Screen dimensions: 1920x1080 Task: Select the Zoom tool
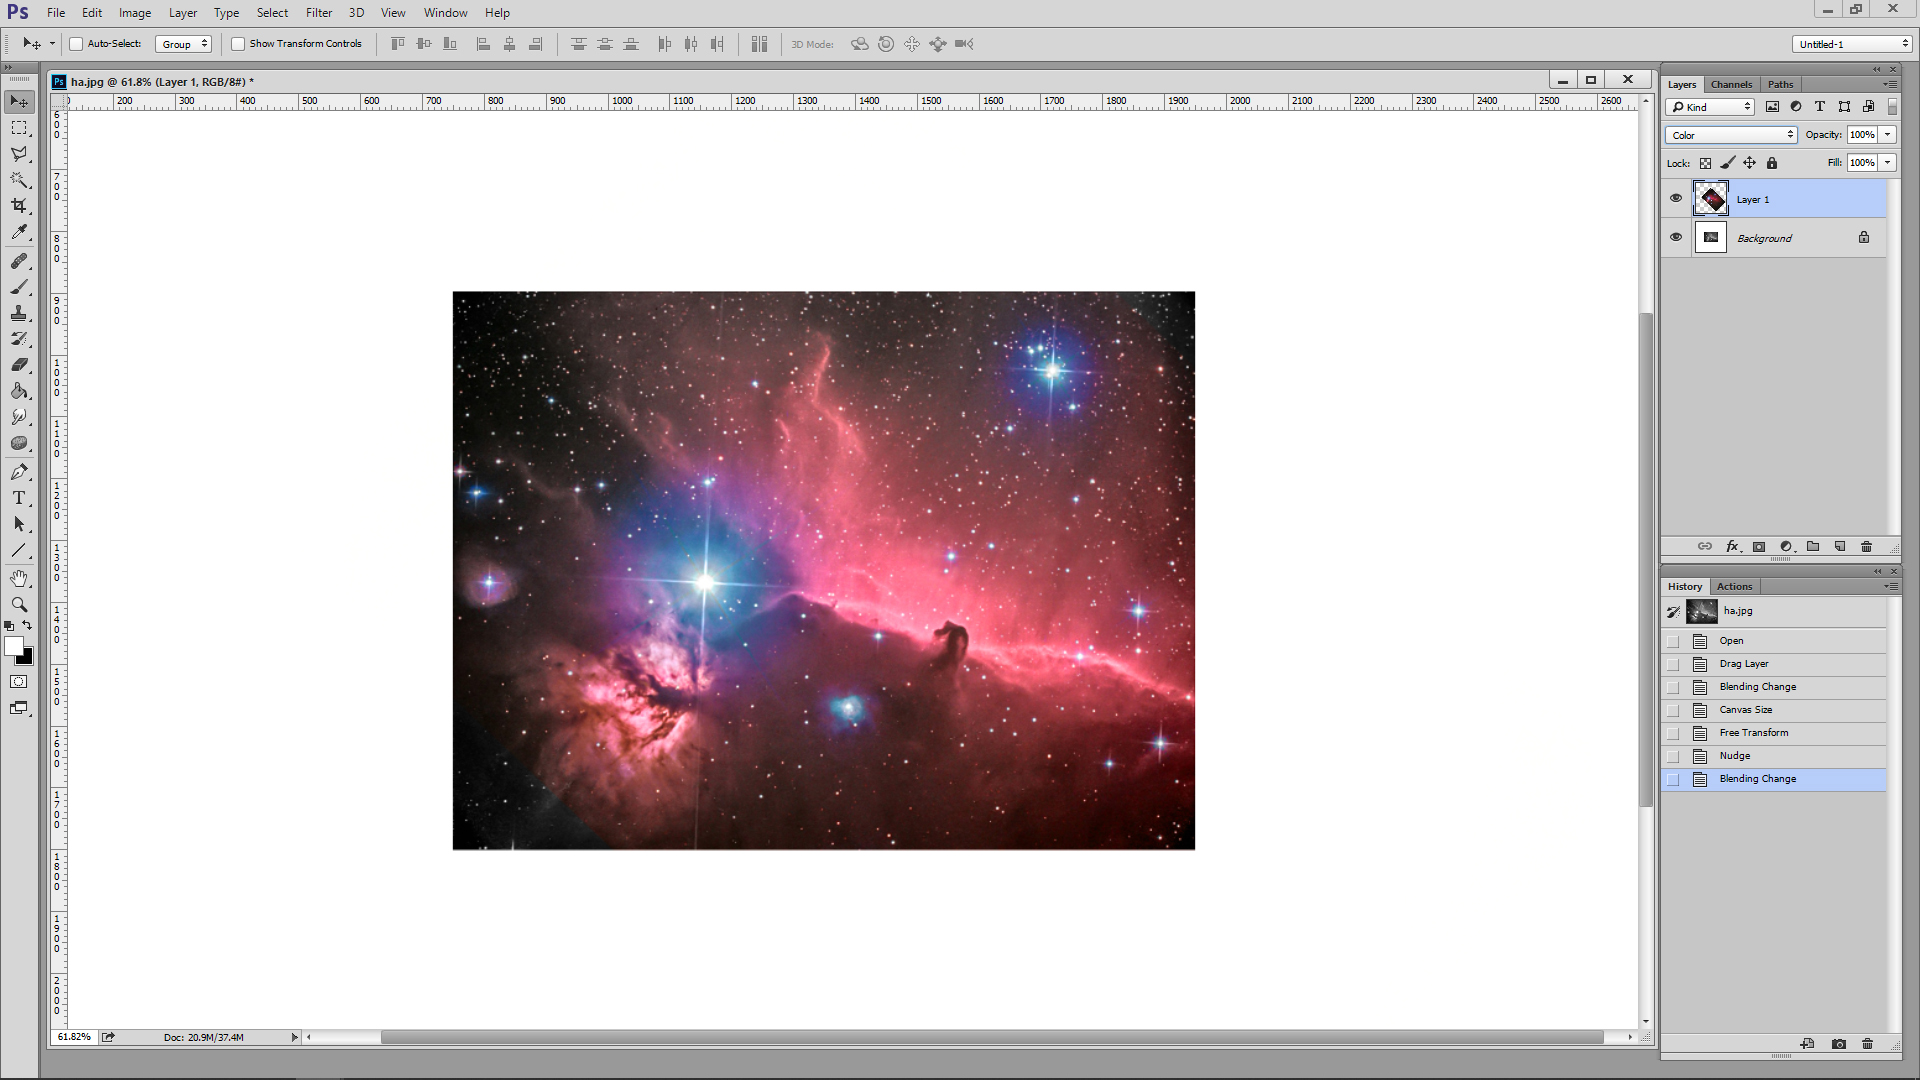tap(19, 605)
